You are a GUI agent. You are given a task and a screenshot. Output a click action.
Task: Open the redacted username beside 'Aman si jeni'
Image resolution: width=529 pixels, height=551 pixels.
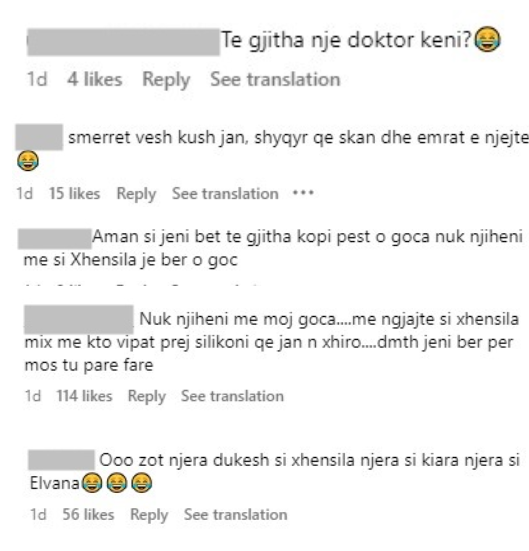tap(54, 239)
